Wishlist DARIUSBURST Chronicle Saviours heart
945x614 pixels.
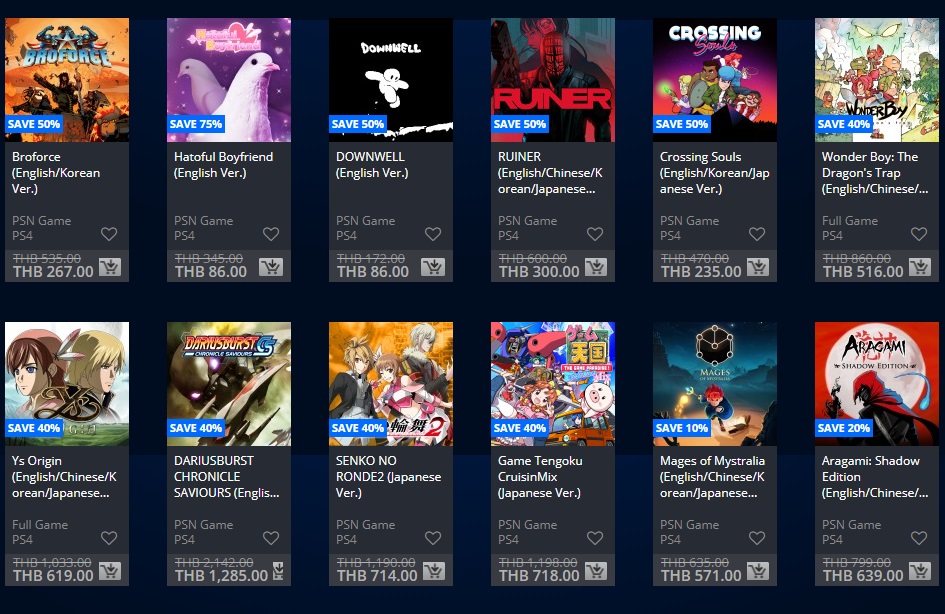pyautogui.click(x=271, y=538)
